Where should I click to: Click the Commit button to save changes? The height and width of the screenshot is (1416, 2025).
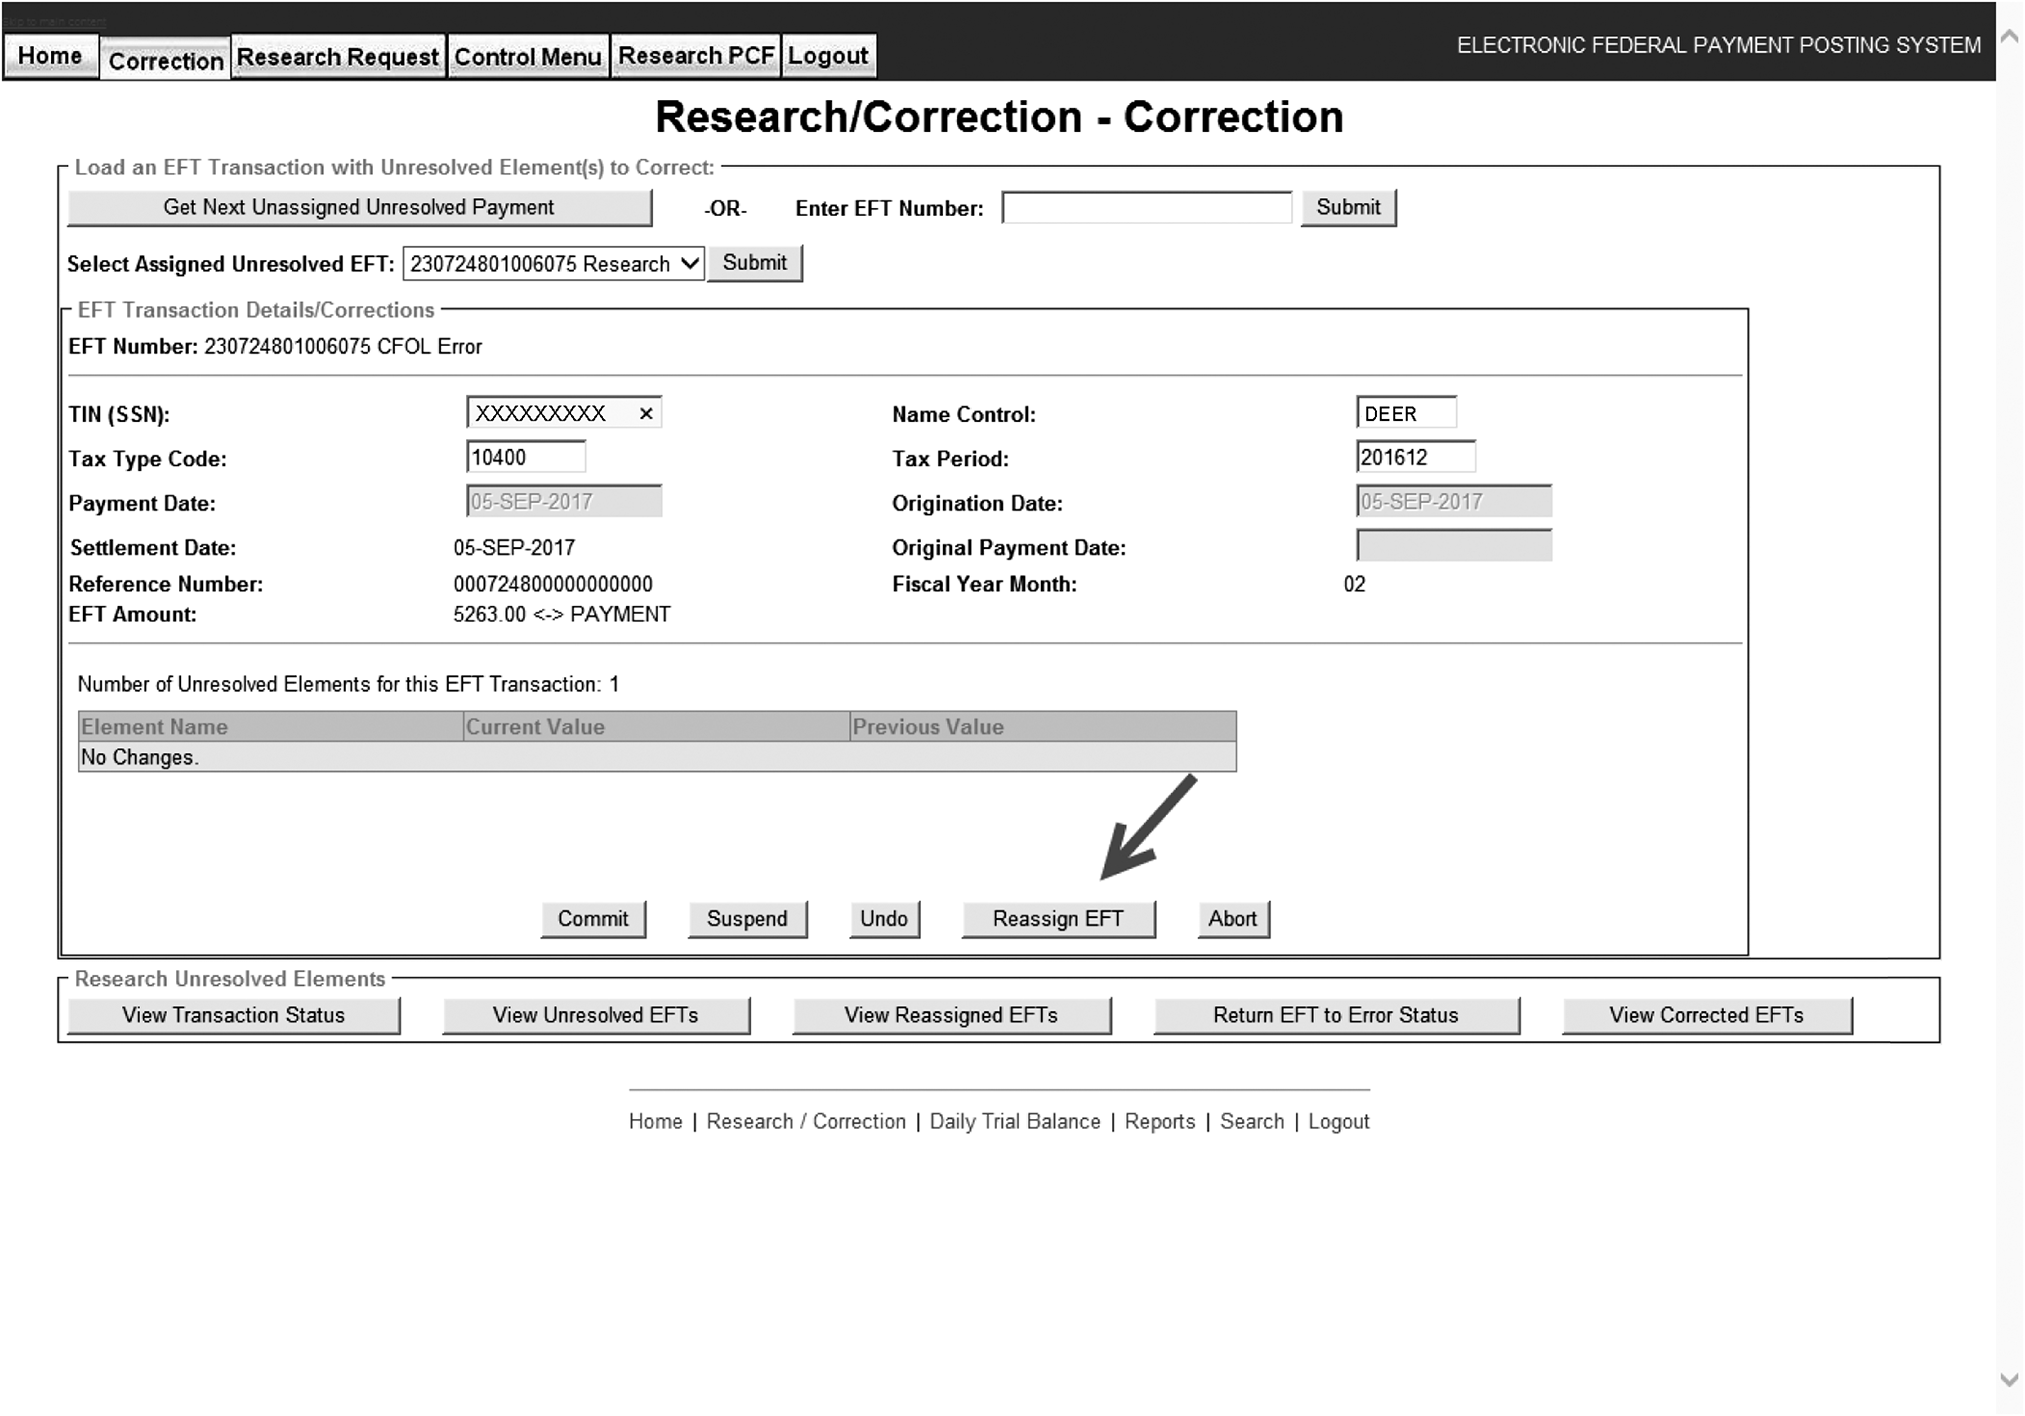[592, 919]
